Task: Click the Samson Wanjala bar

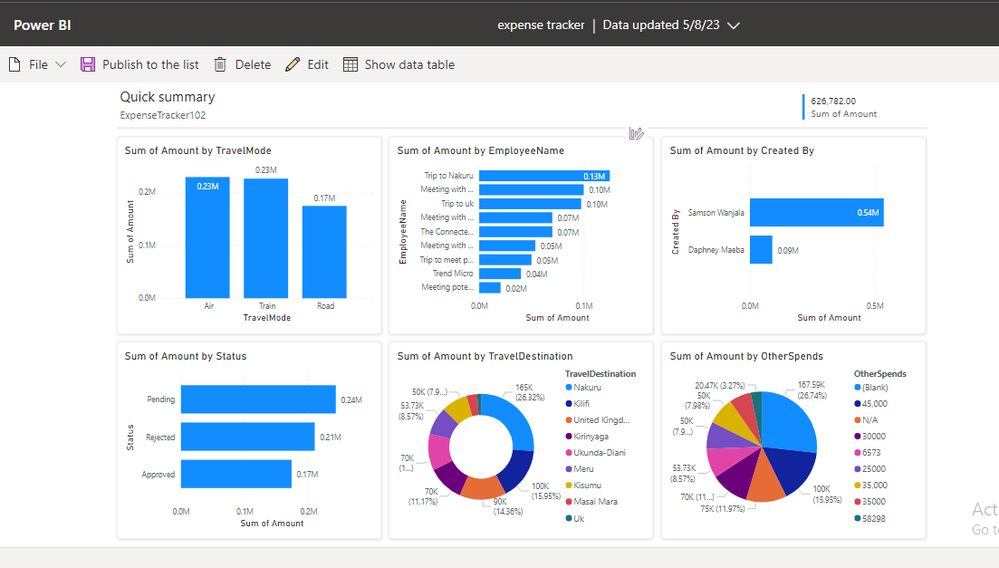Action: coord(817,212)
